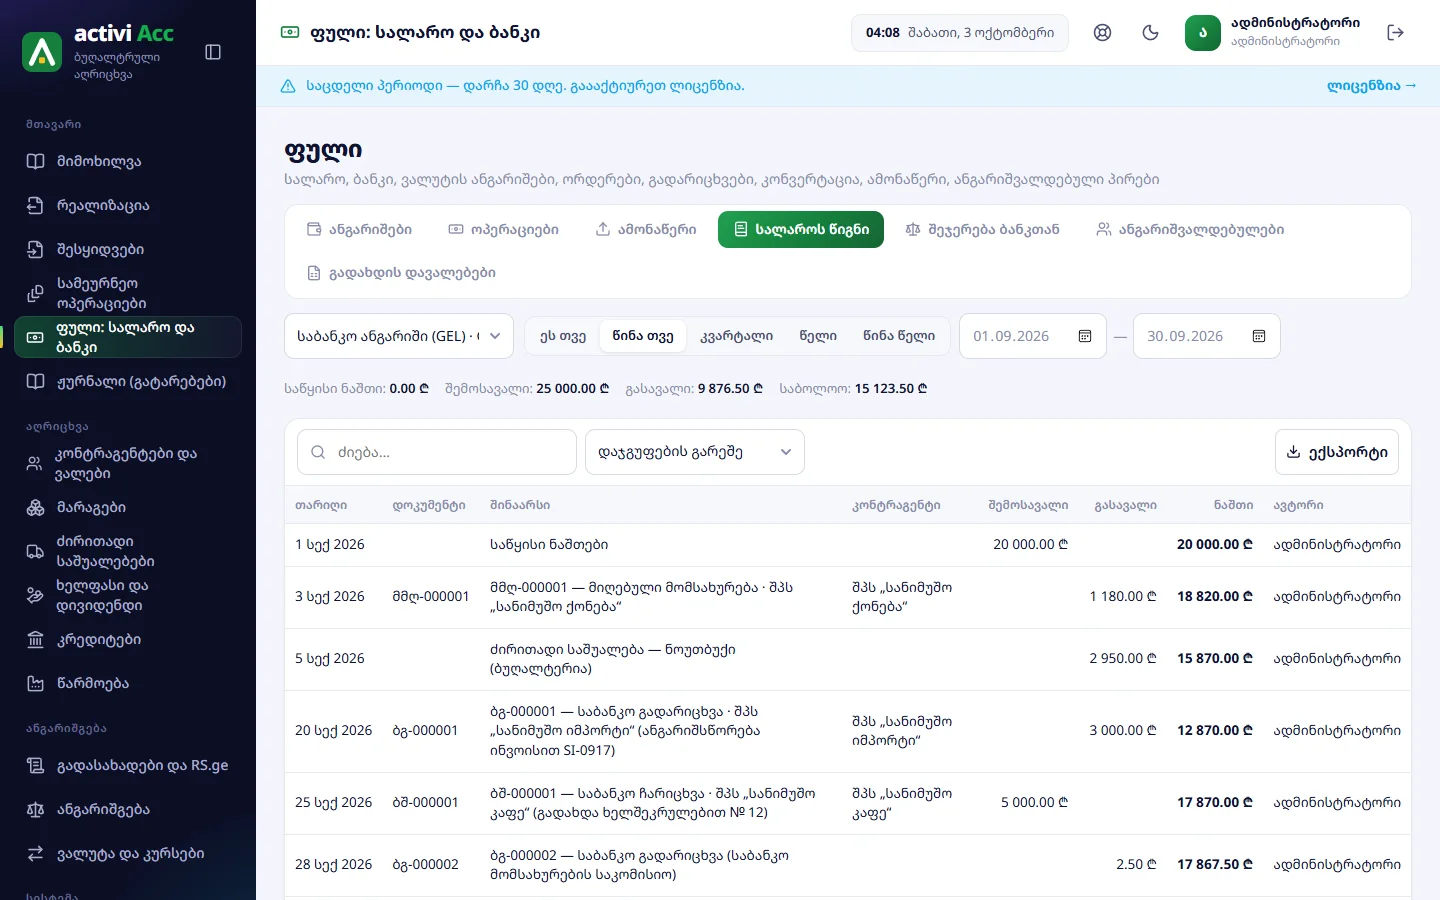
Task: Click the logout icon in the header
Action: point(1396,33)
